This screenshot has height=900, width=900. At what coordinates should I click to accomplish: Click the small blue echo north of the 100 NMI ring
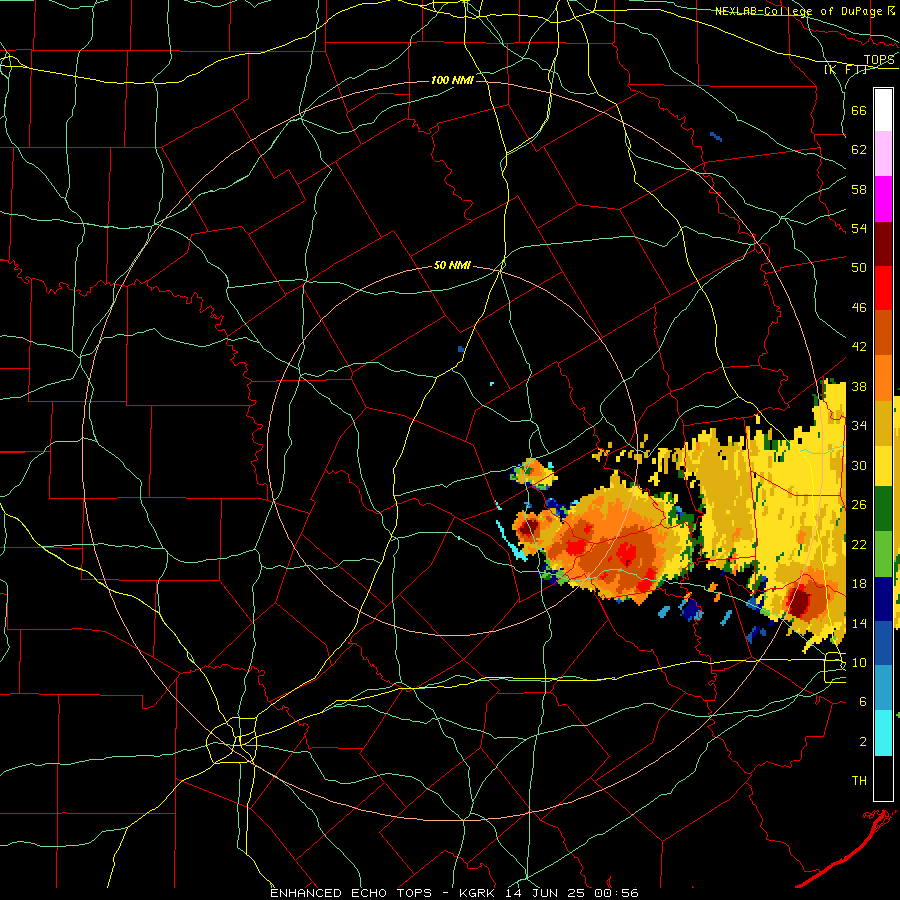tap(716, 136)
